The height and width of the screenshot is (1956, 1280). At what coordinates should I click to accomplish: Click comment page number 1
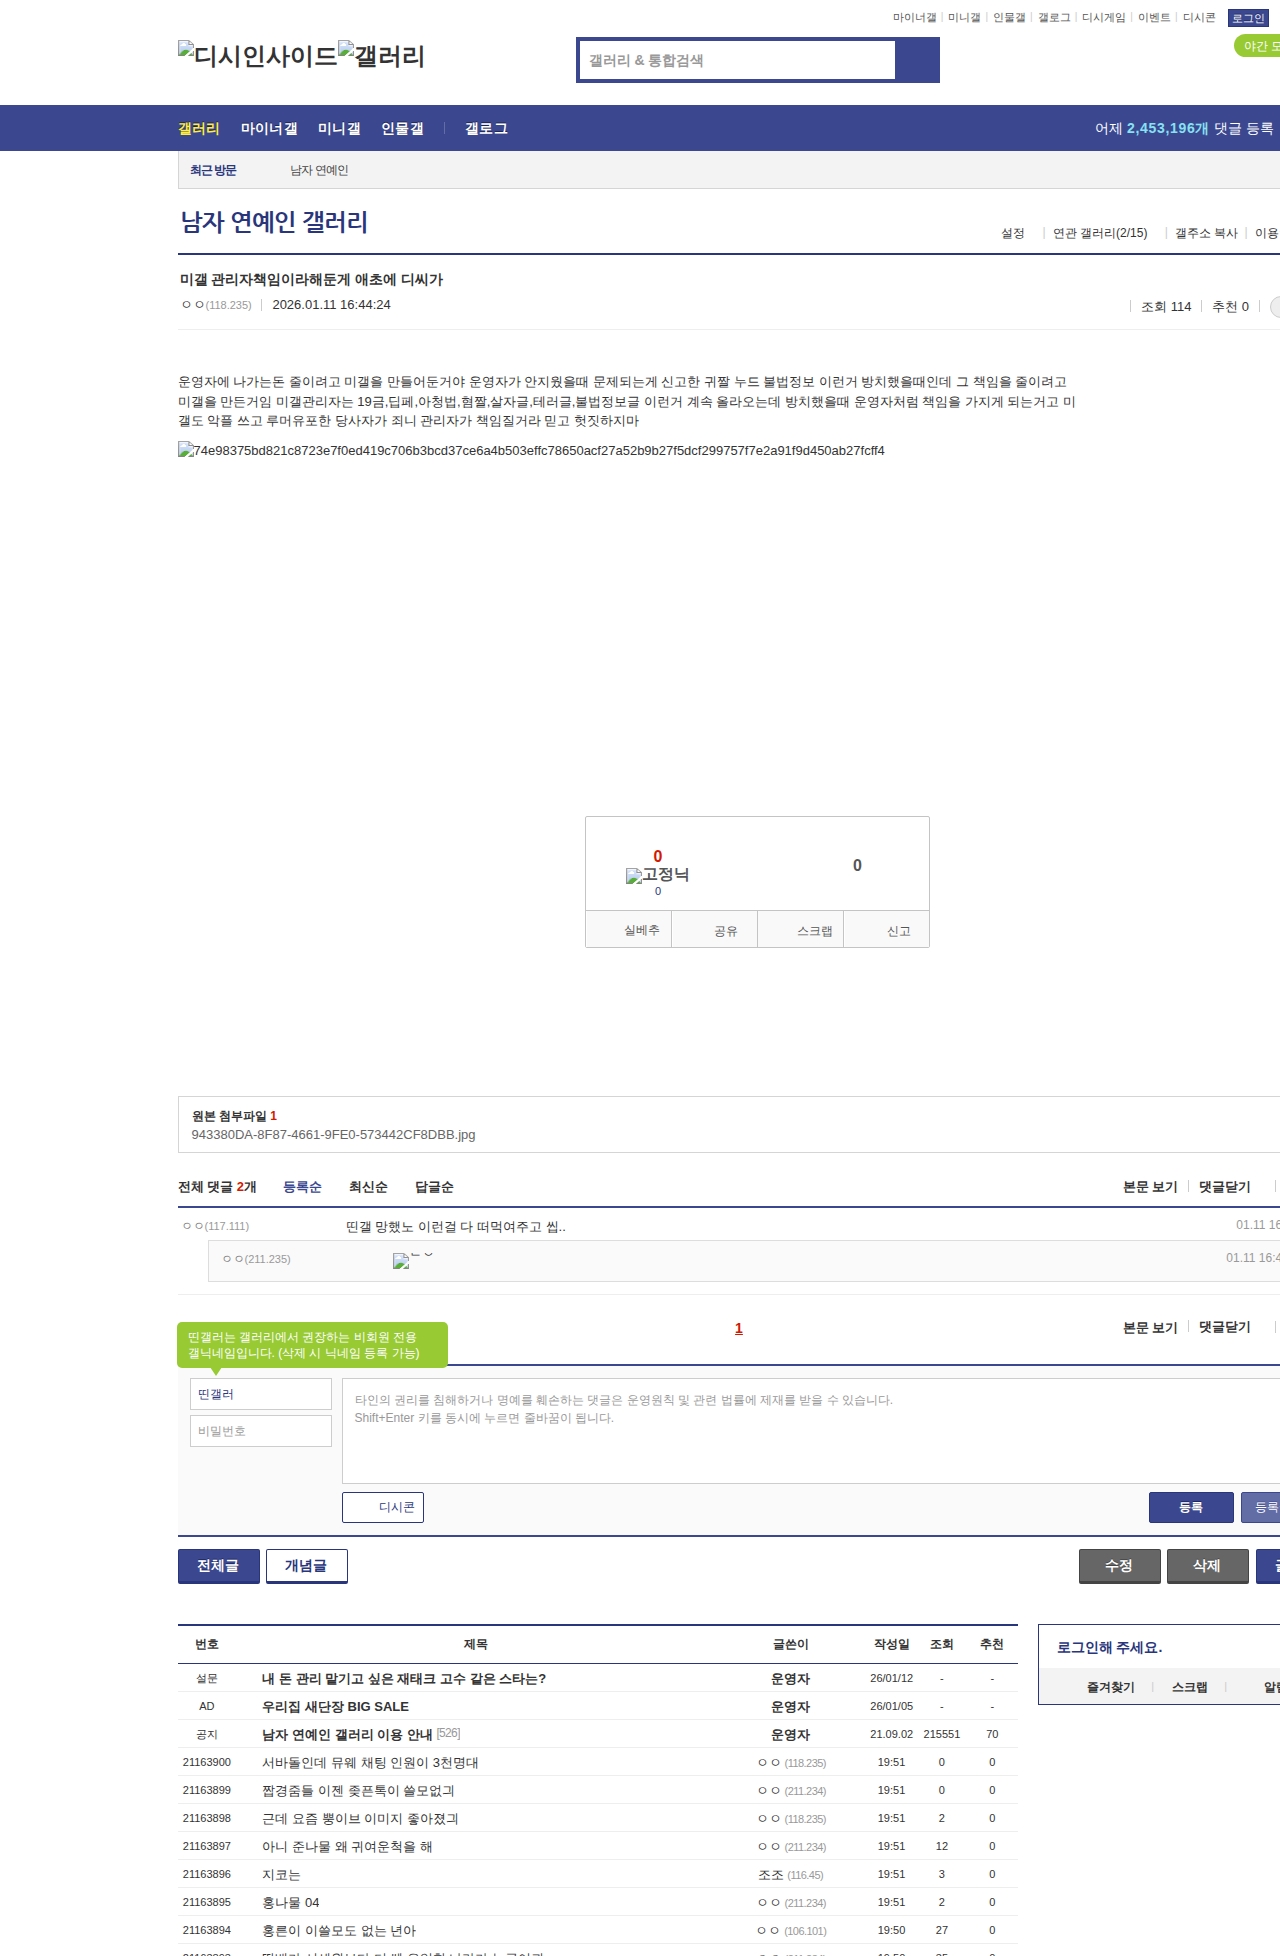point(739,1328)
